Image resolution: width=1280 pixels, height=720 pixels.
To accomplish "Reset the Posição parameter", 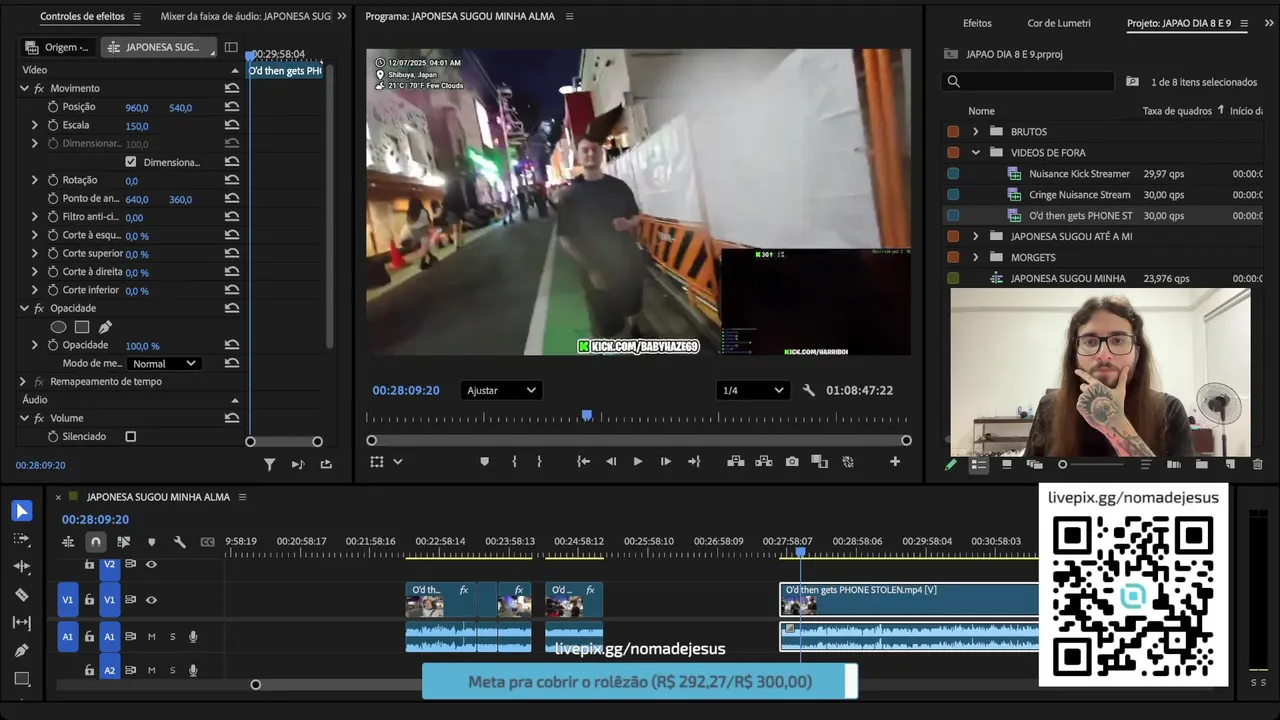I will 232,107.
